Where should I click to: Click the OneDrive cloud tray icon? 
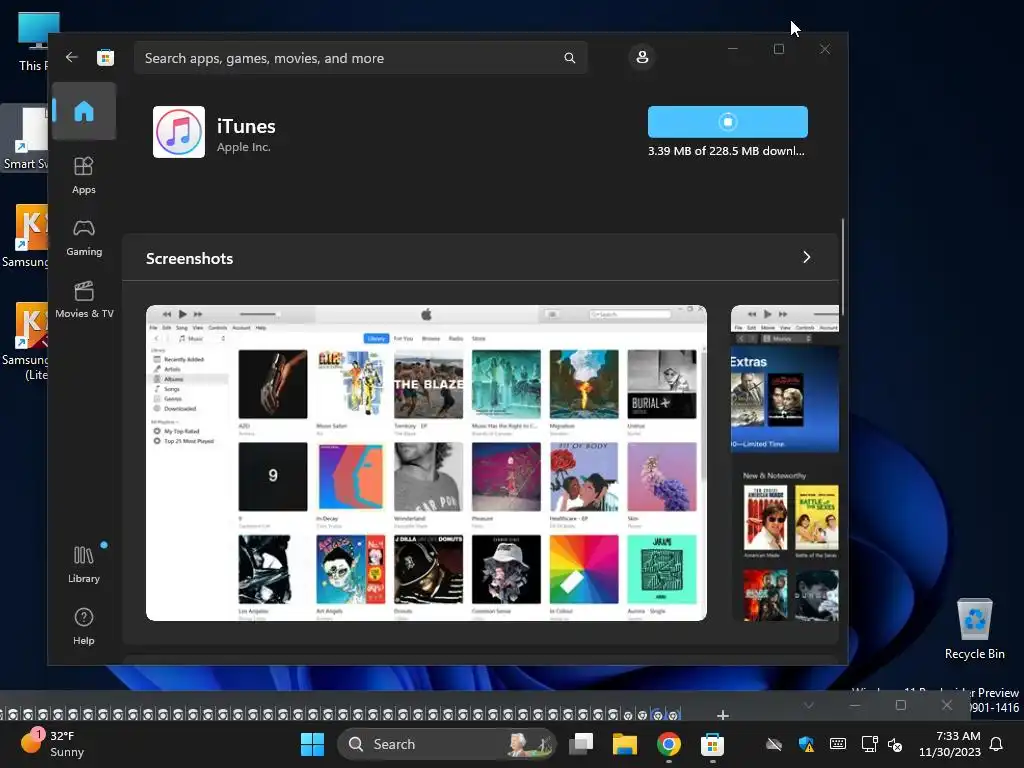pyautogui.click(x=774, y=744)
